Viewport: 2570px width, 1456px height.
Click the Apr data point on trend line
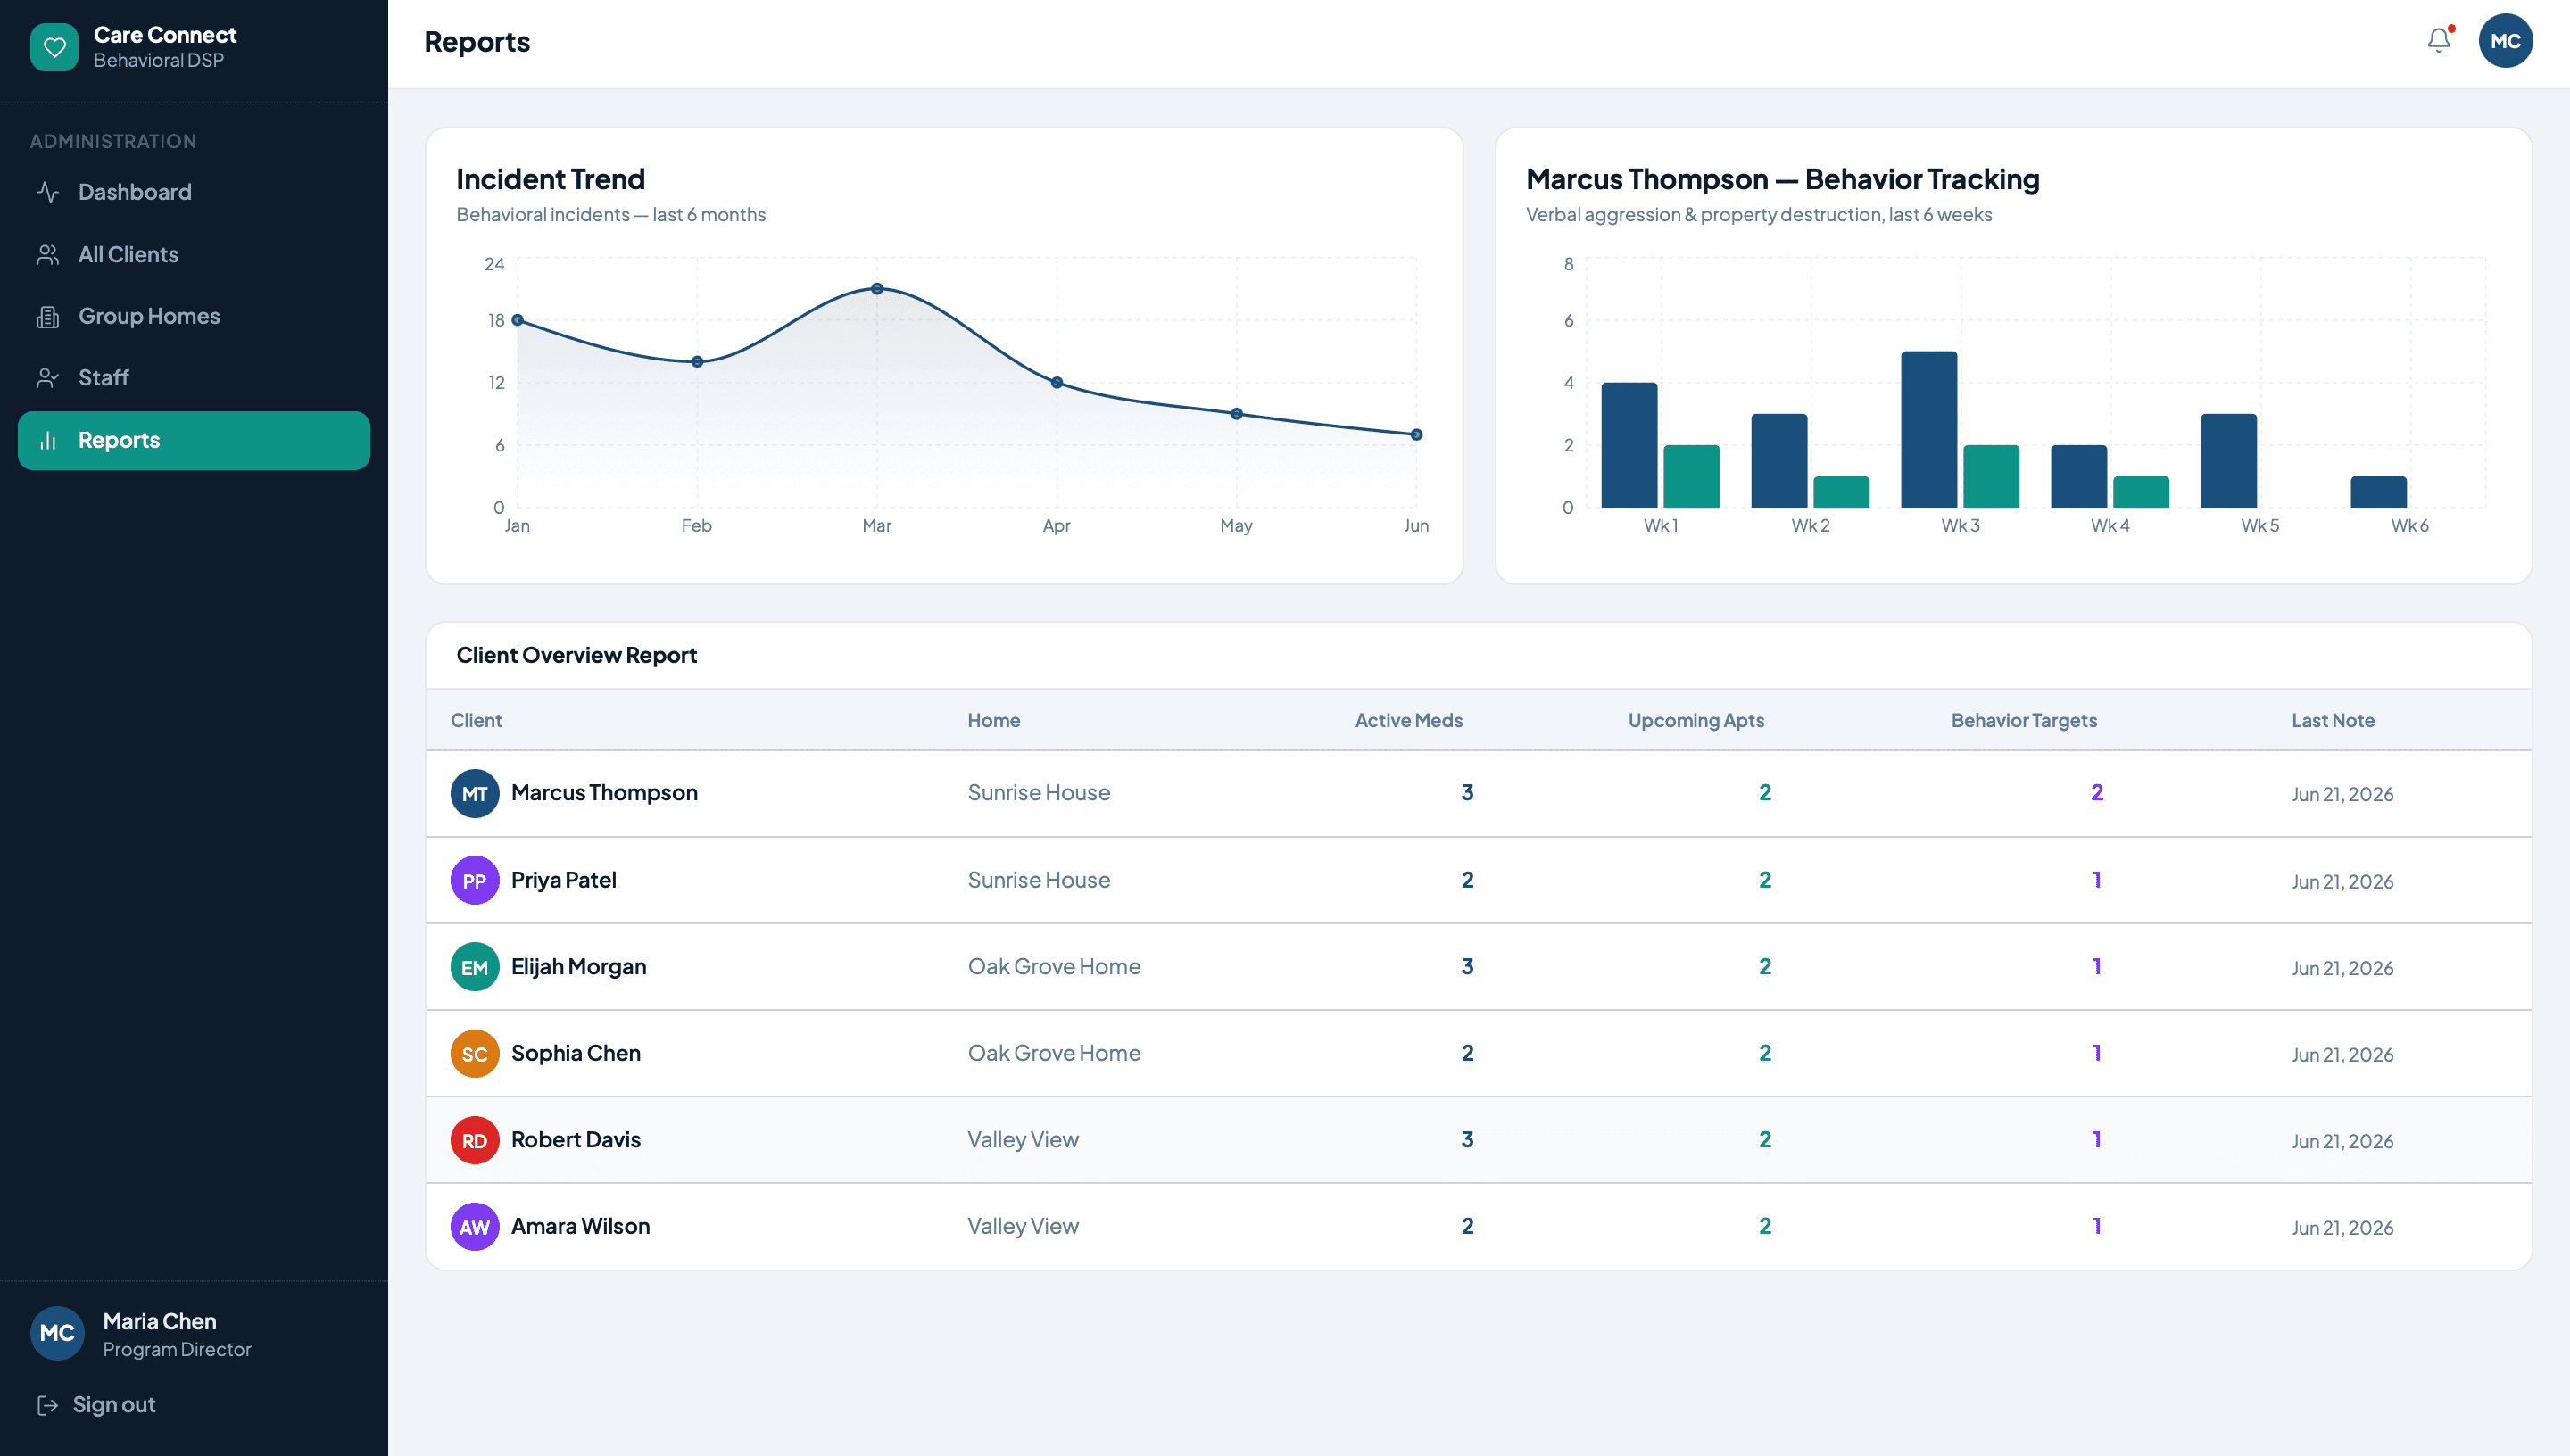coord(1056,383)
